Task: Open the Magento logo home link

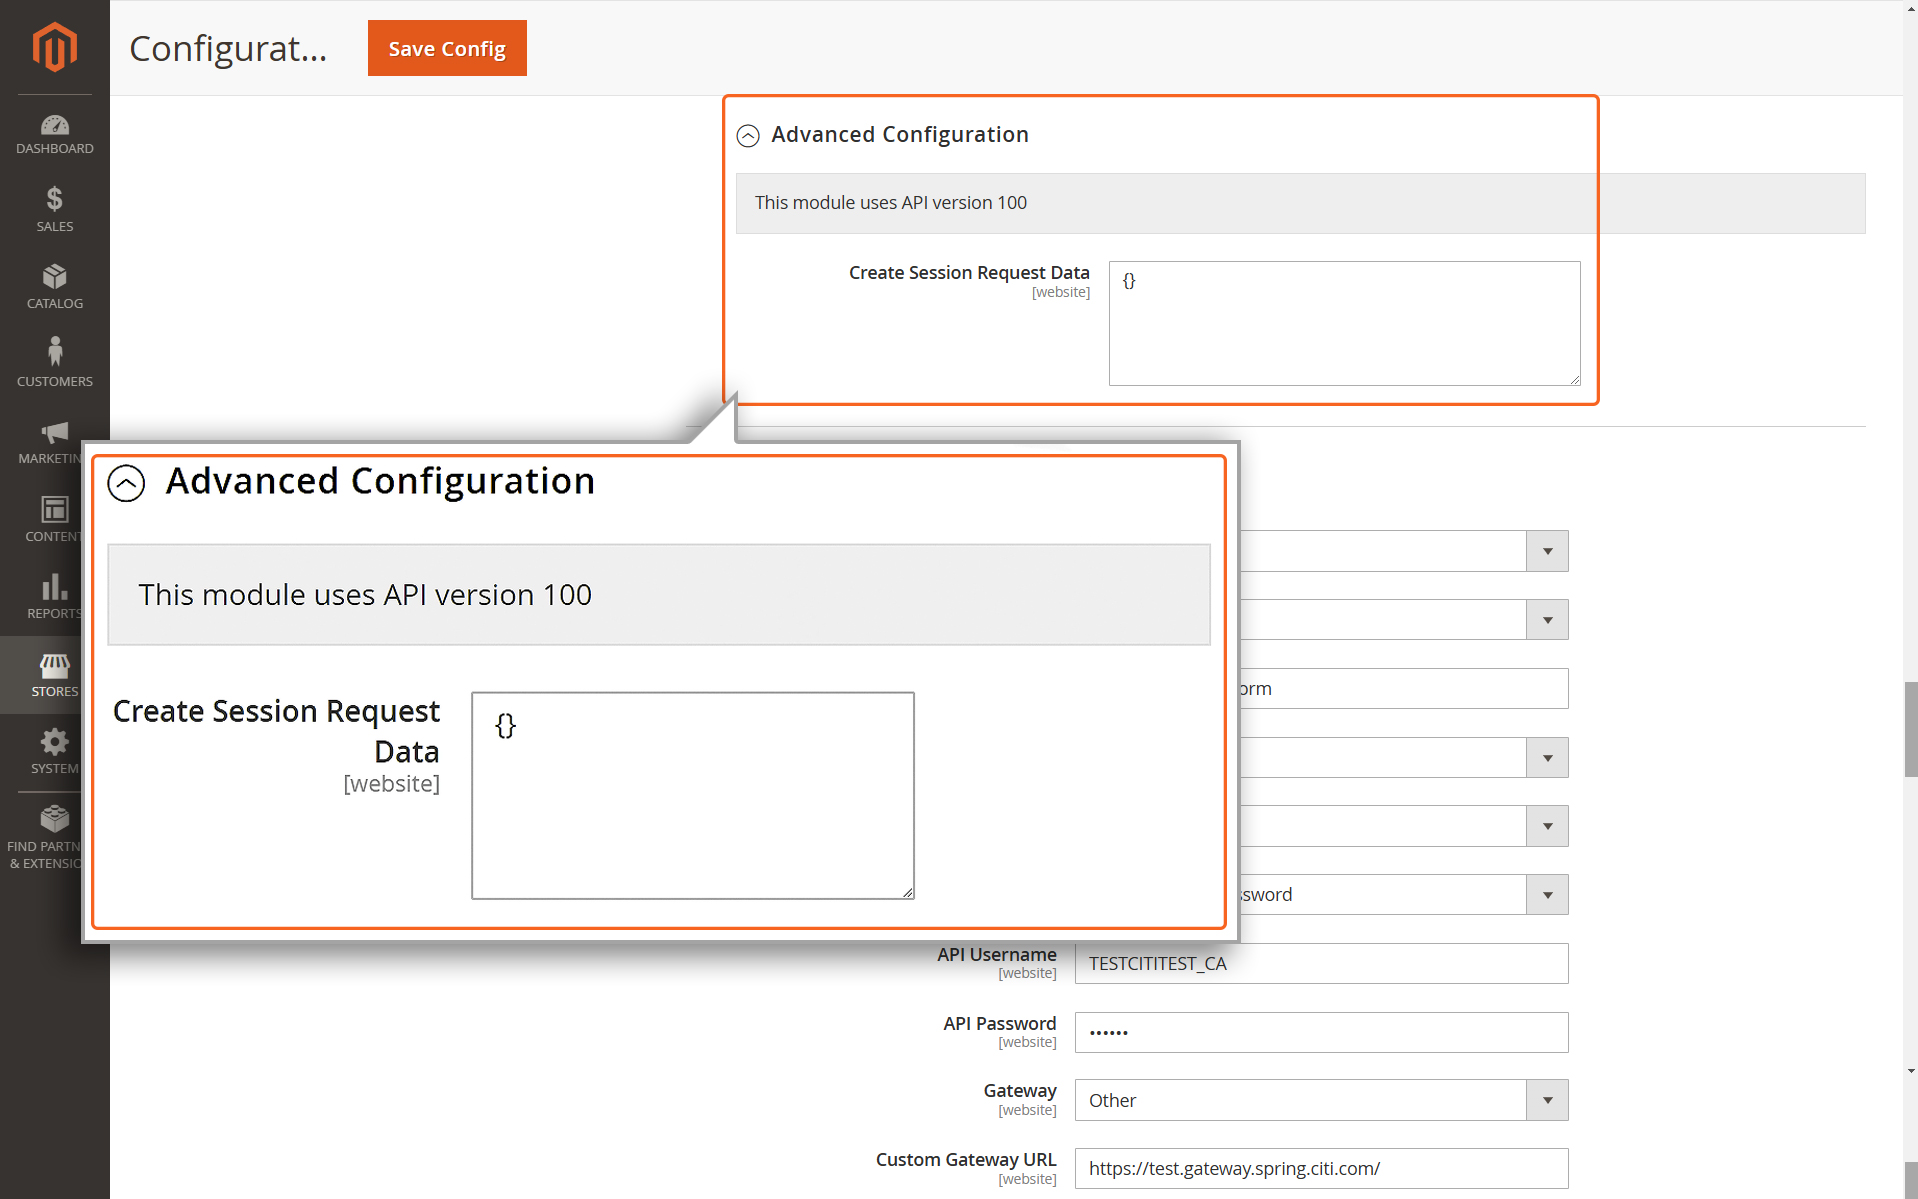Action: [x=54, y=47]
